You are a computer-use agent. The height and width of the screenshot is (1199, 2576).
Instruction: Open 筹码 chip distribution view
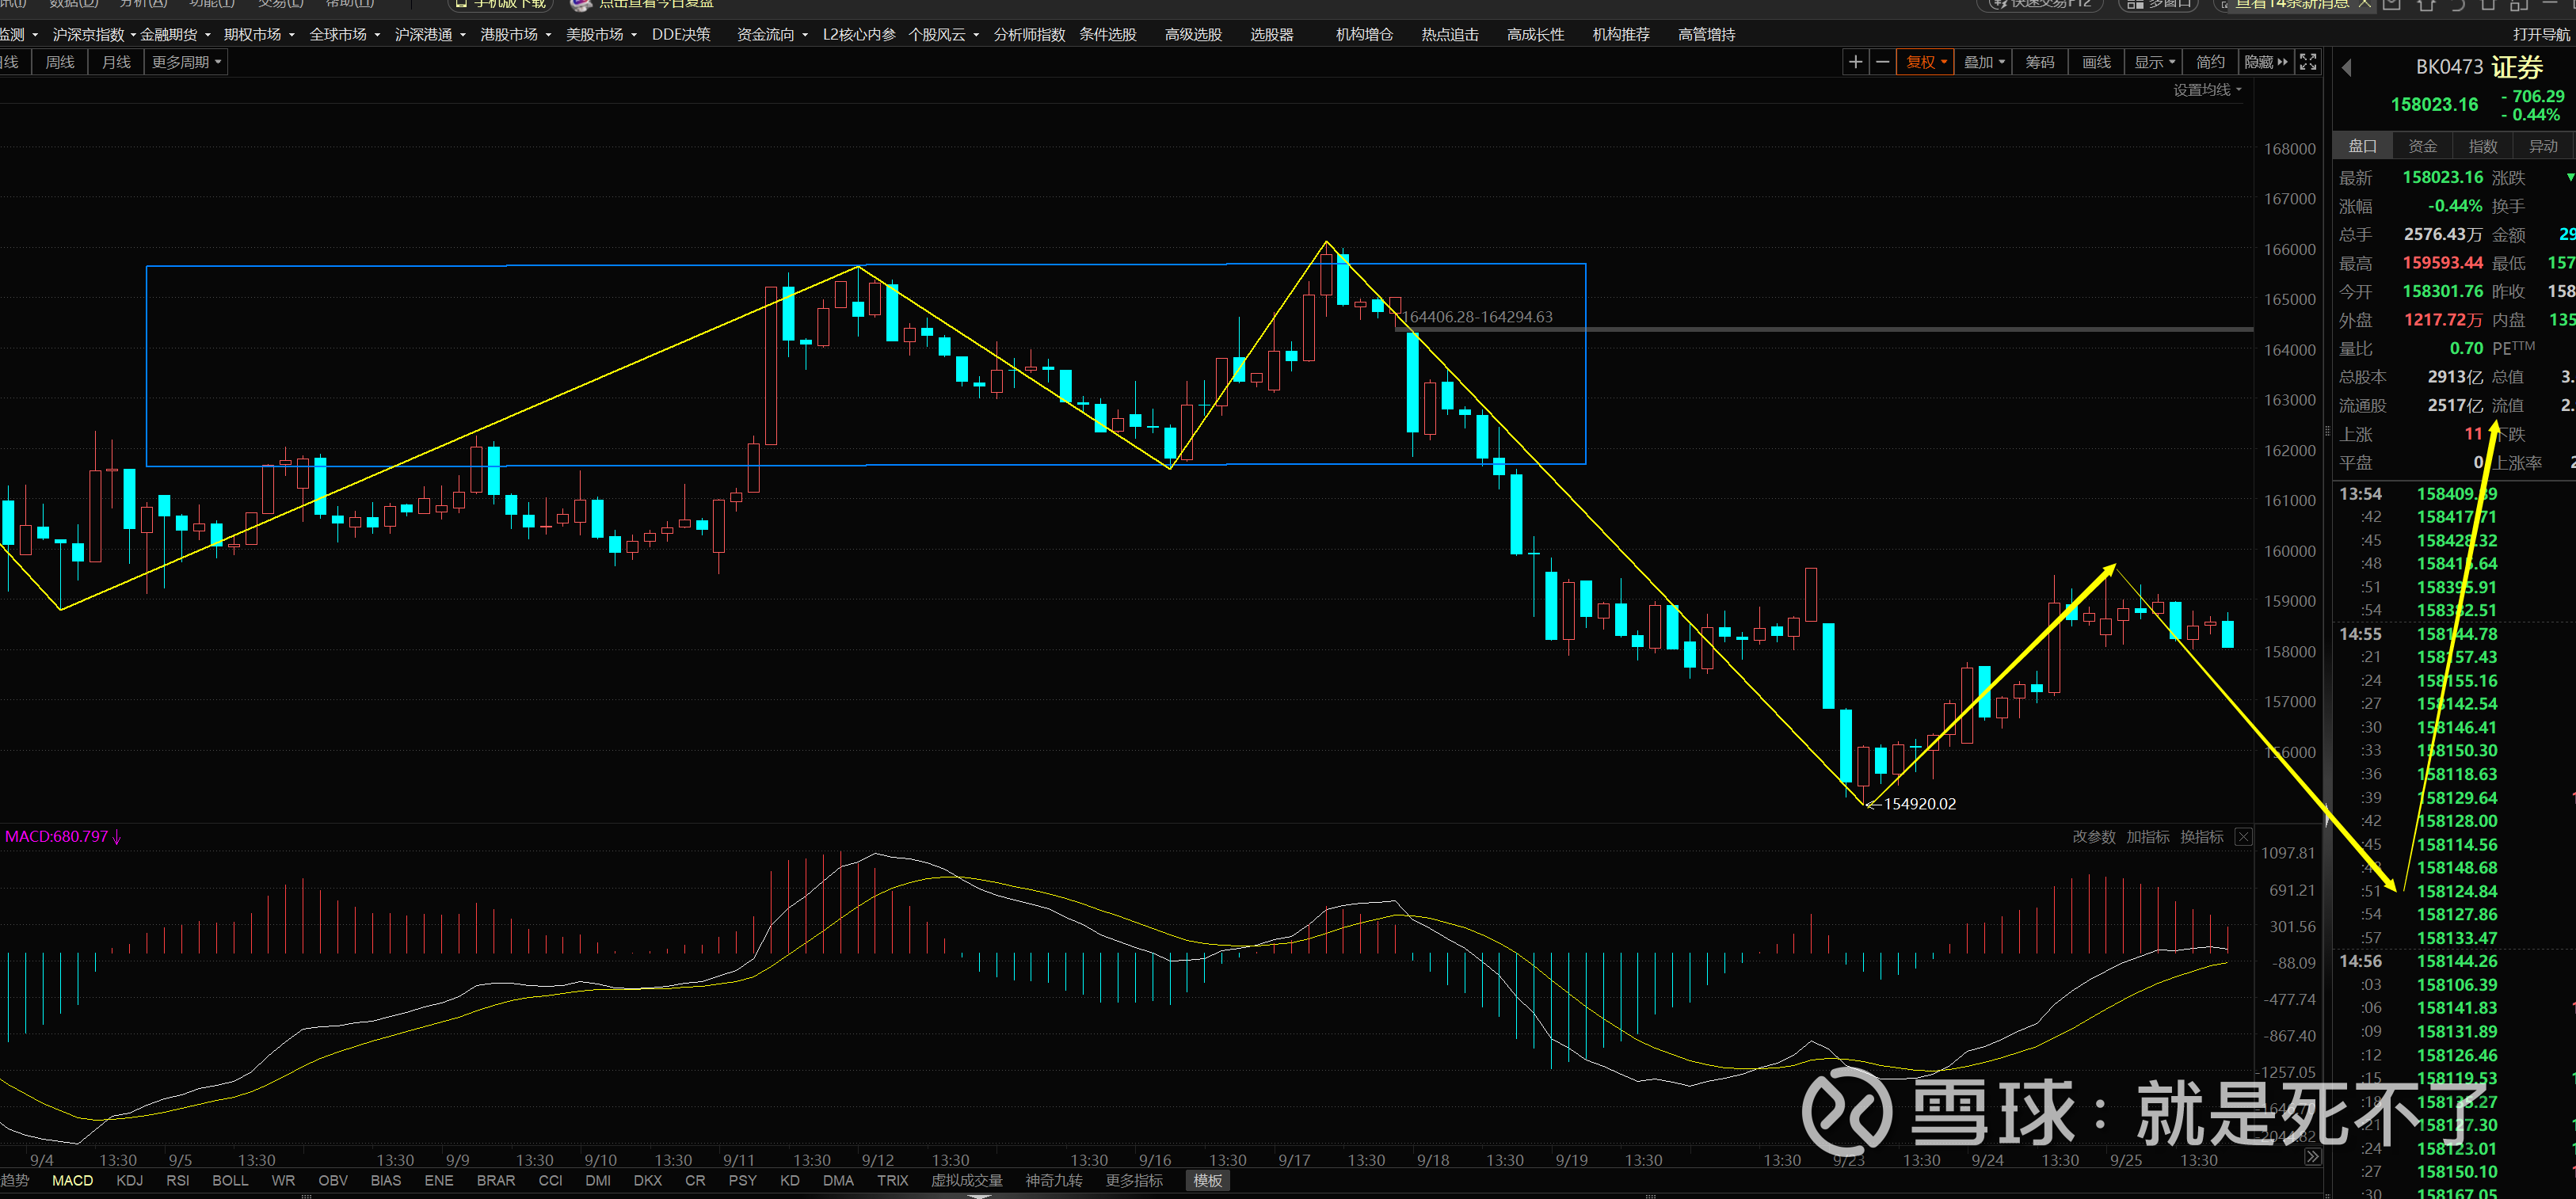[x=2039, y=62]
